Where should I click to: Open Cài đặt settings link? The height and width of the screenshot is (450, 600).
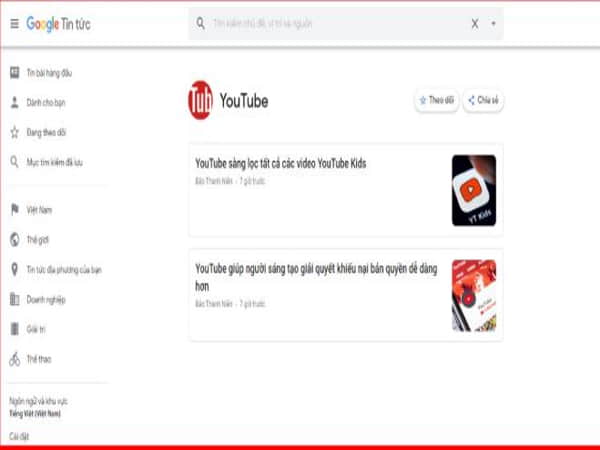coord(19,436)
